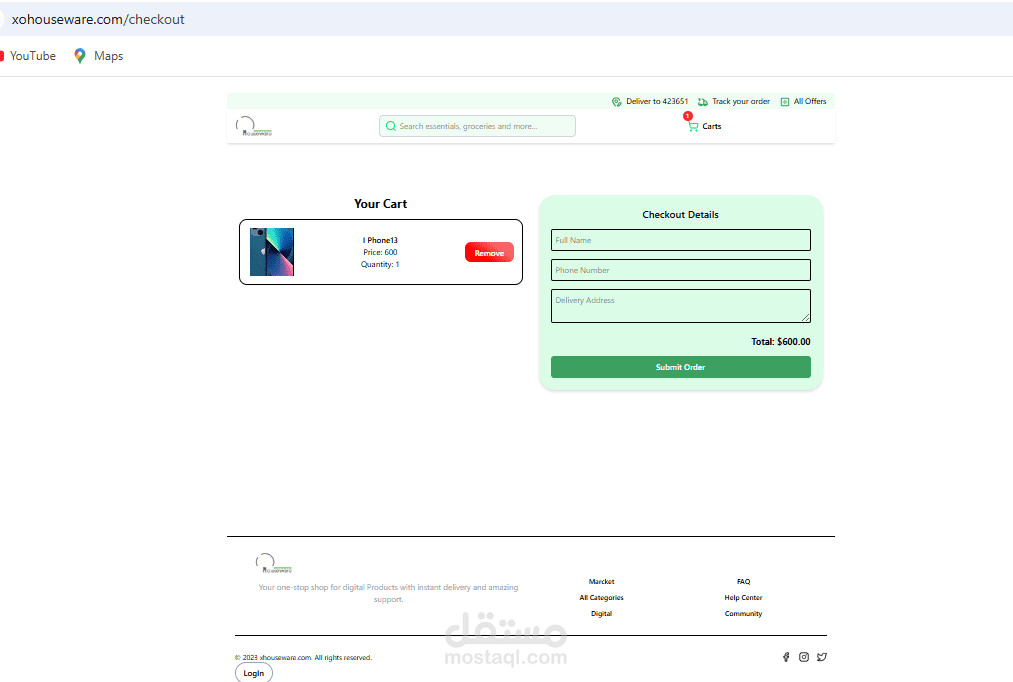Submit the order
The height and width of the screenshot is (682, 1013).
(680, 367)
